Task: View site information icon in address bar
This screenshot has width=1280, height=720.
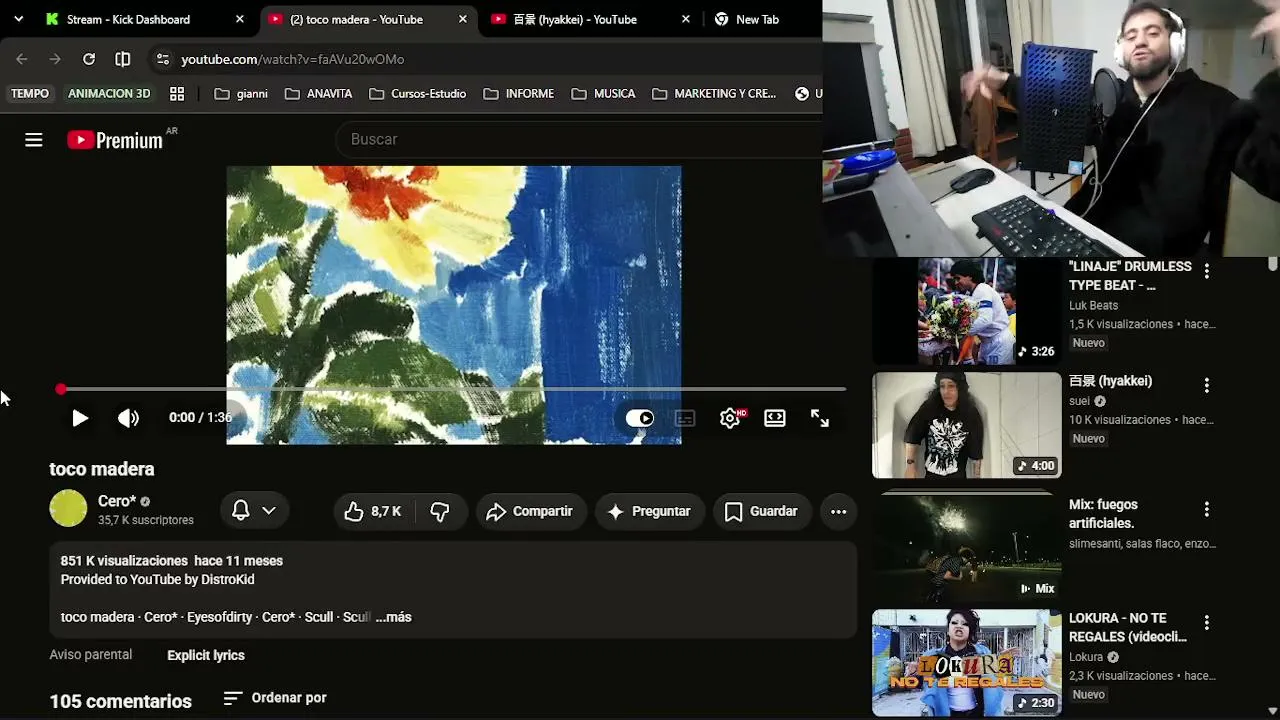Action: pyautogui.click(x=163, y=59)
